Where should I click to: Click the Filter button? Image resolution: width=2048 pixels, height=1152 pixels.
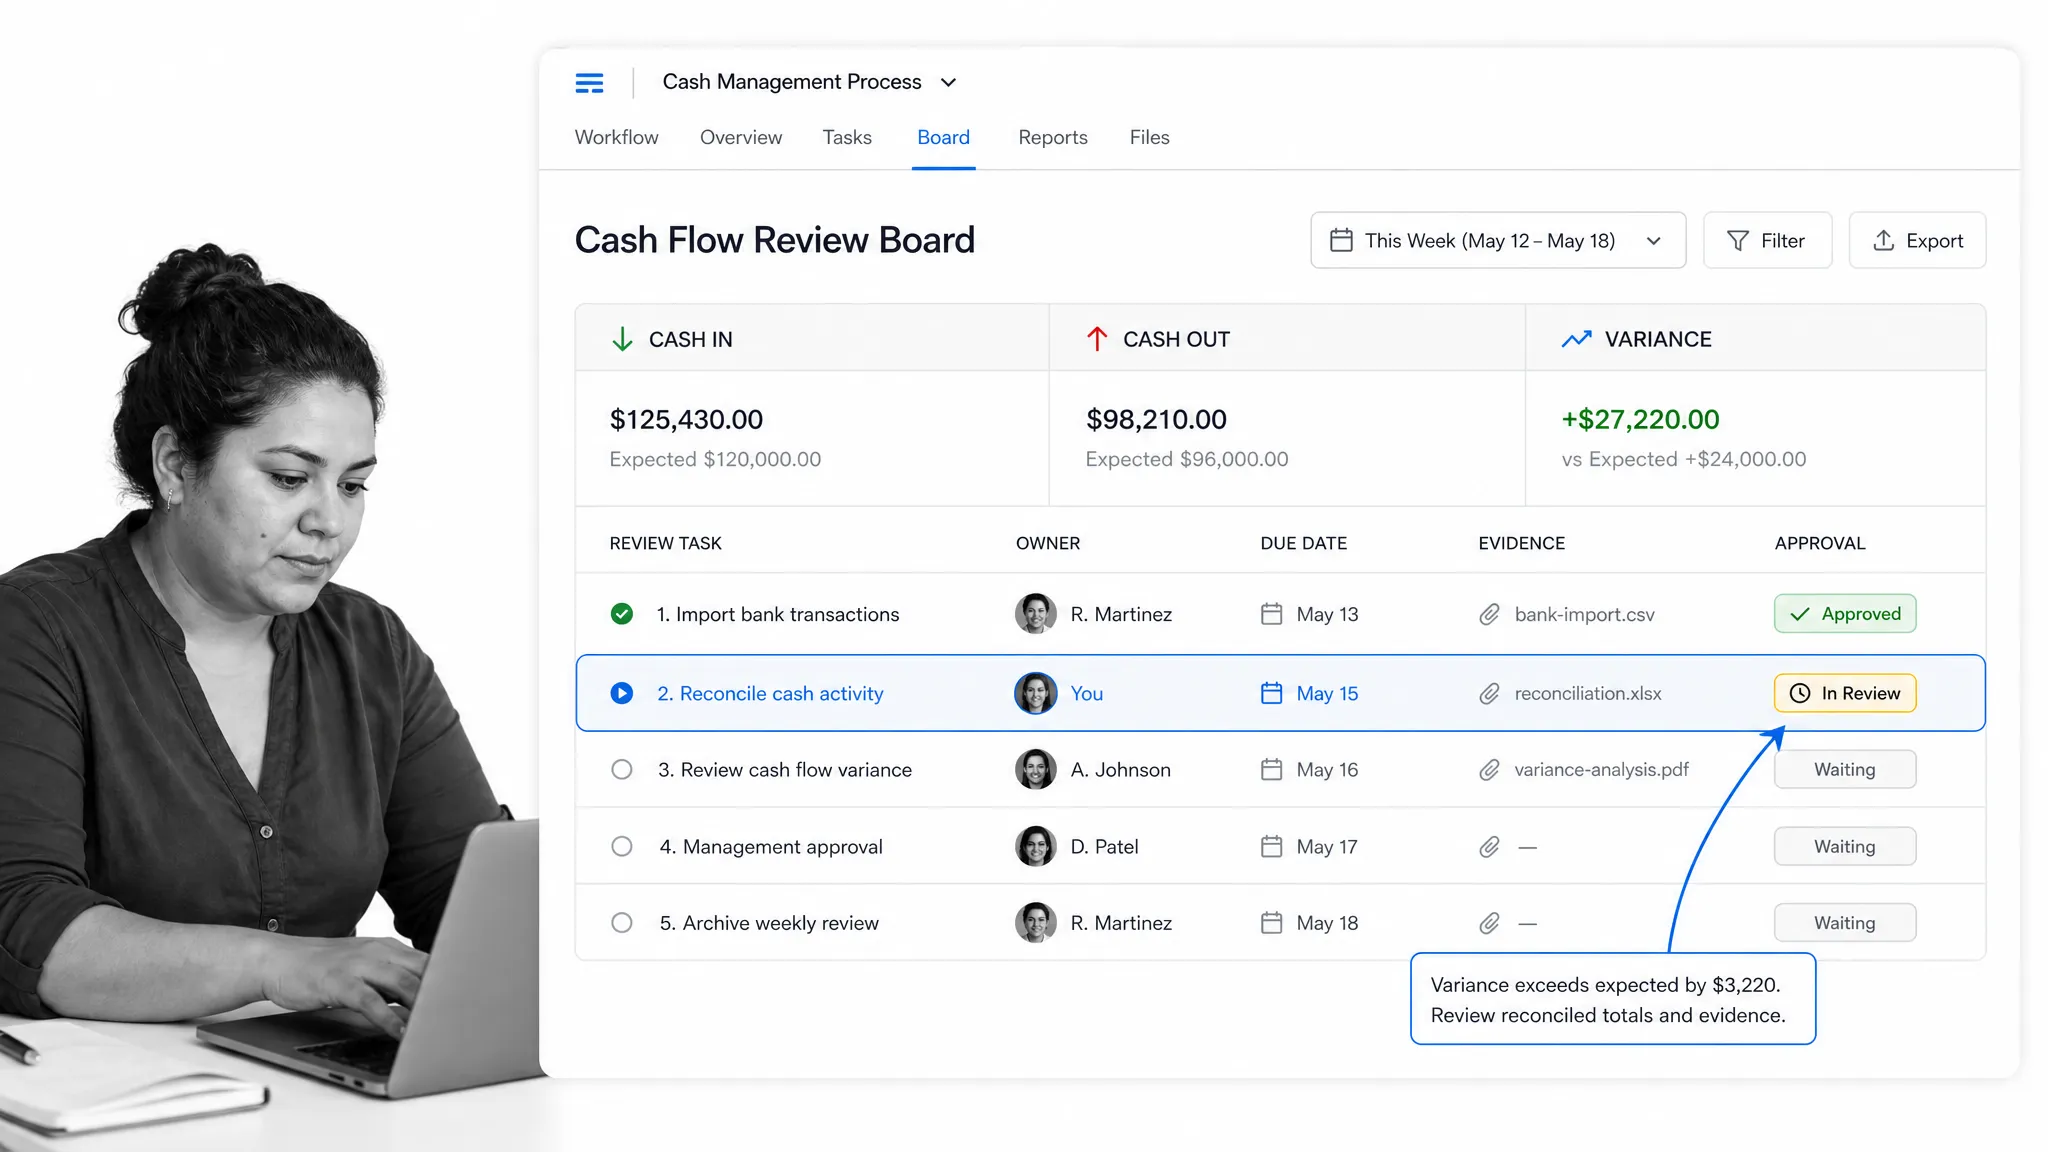click(1767, 240)
